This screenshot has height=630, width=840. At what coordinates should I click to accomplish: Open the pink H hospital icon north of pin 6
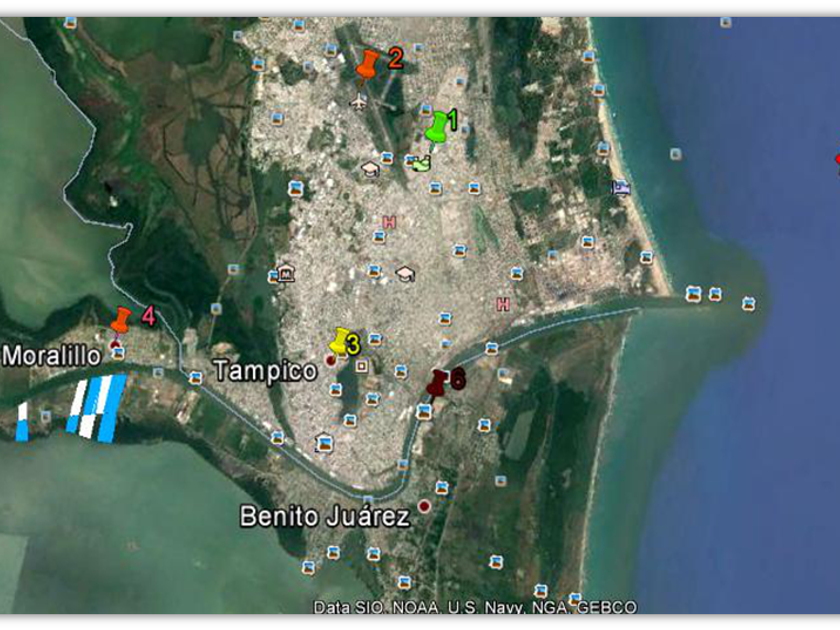pos(503,304)
